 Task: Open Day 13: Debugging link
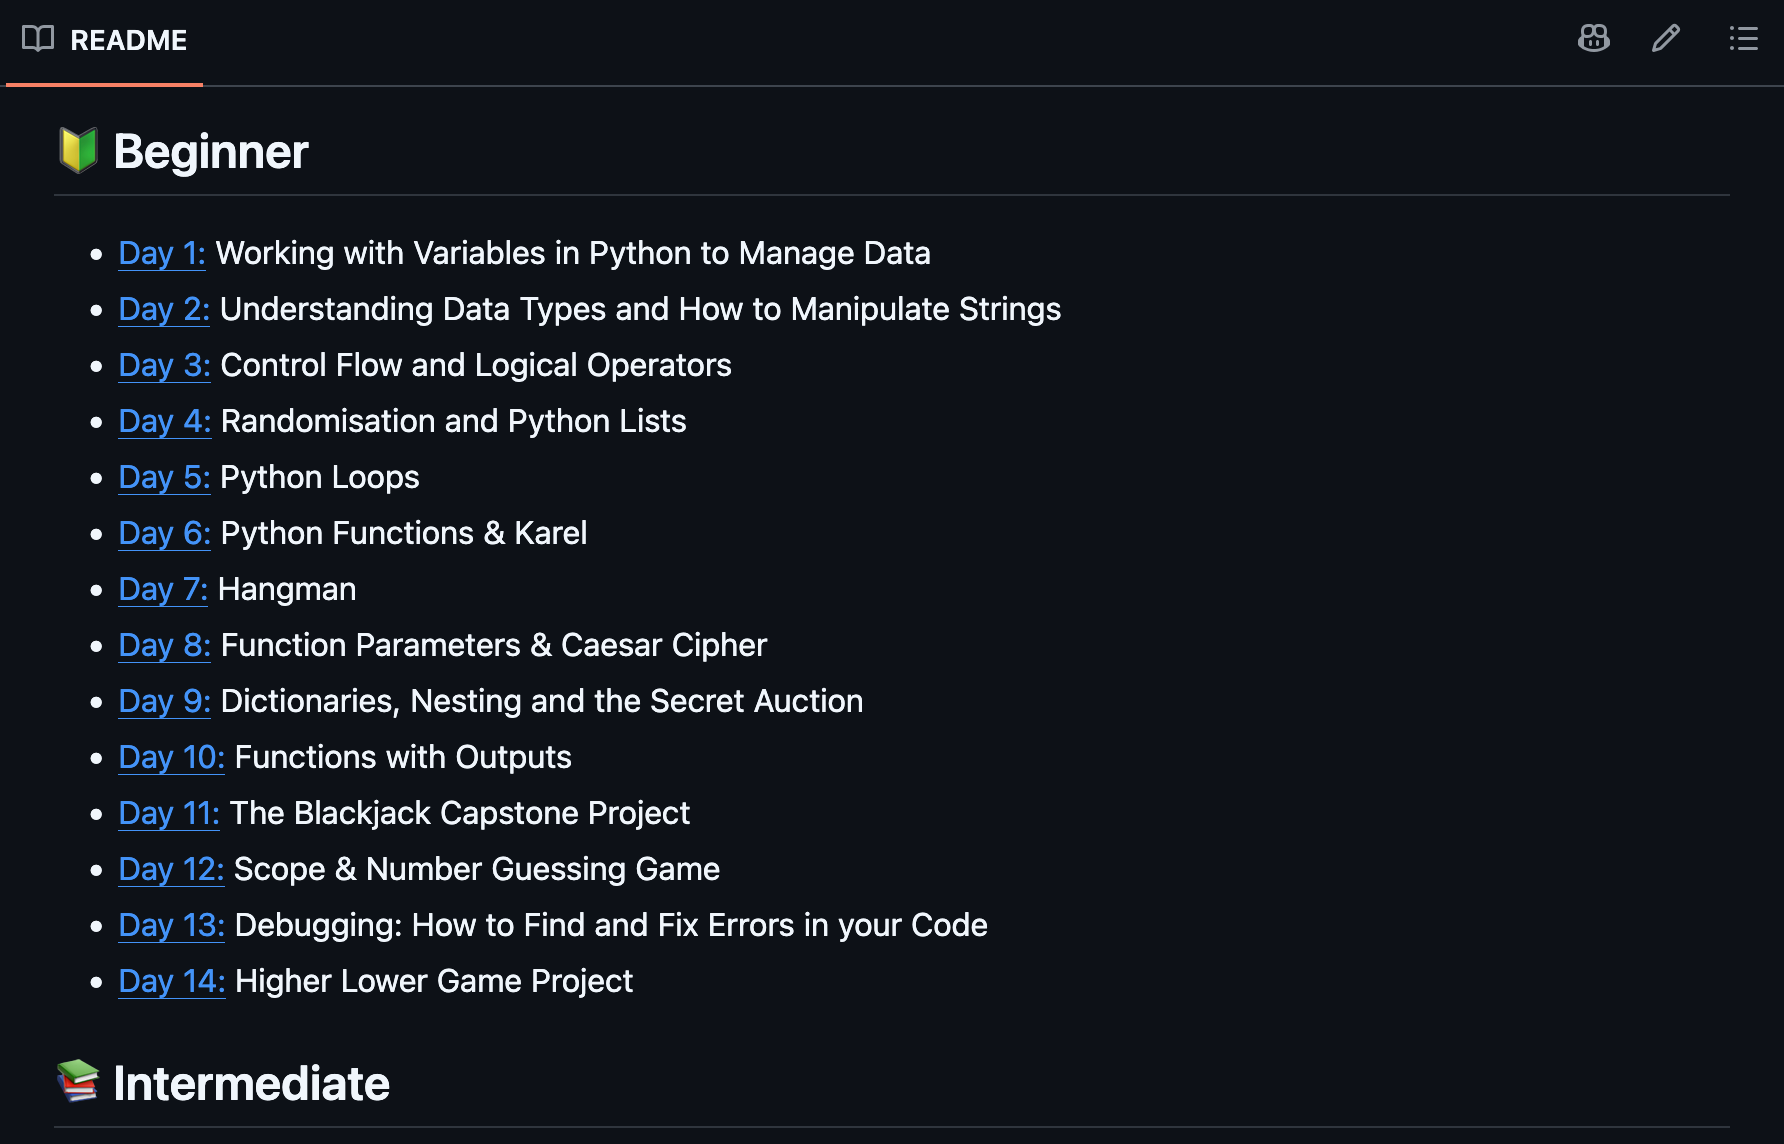(171, 925)
